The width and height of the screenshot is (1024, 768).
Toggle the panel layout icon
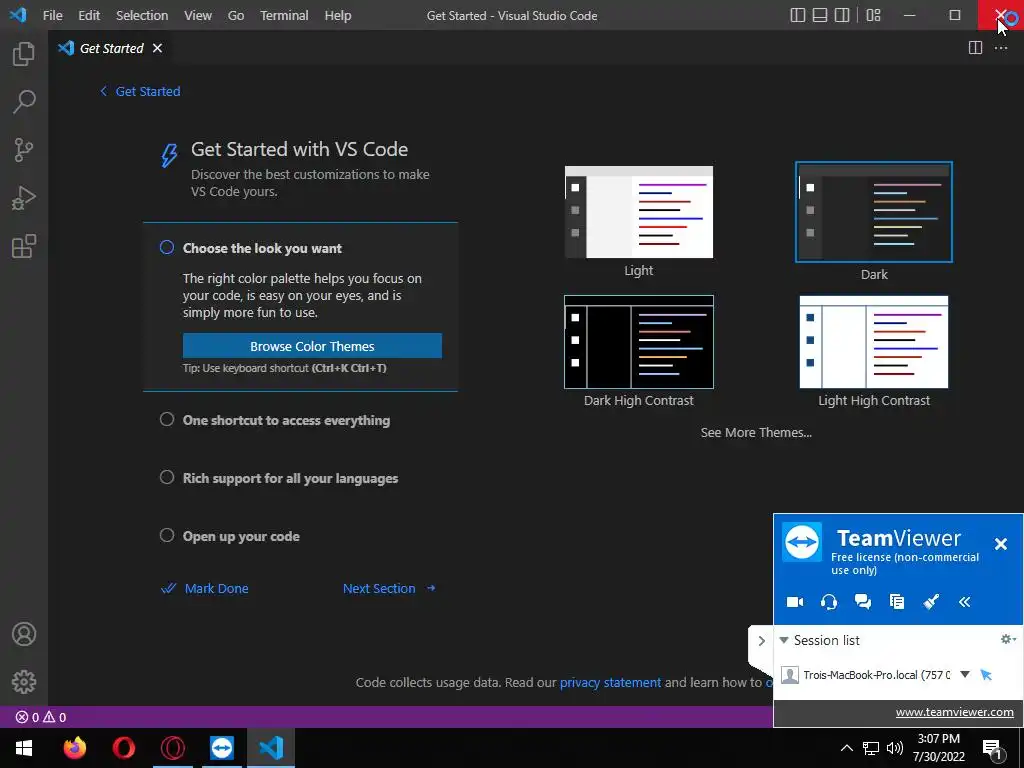pyautogui.click(x=820, y=15)
